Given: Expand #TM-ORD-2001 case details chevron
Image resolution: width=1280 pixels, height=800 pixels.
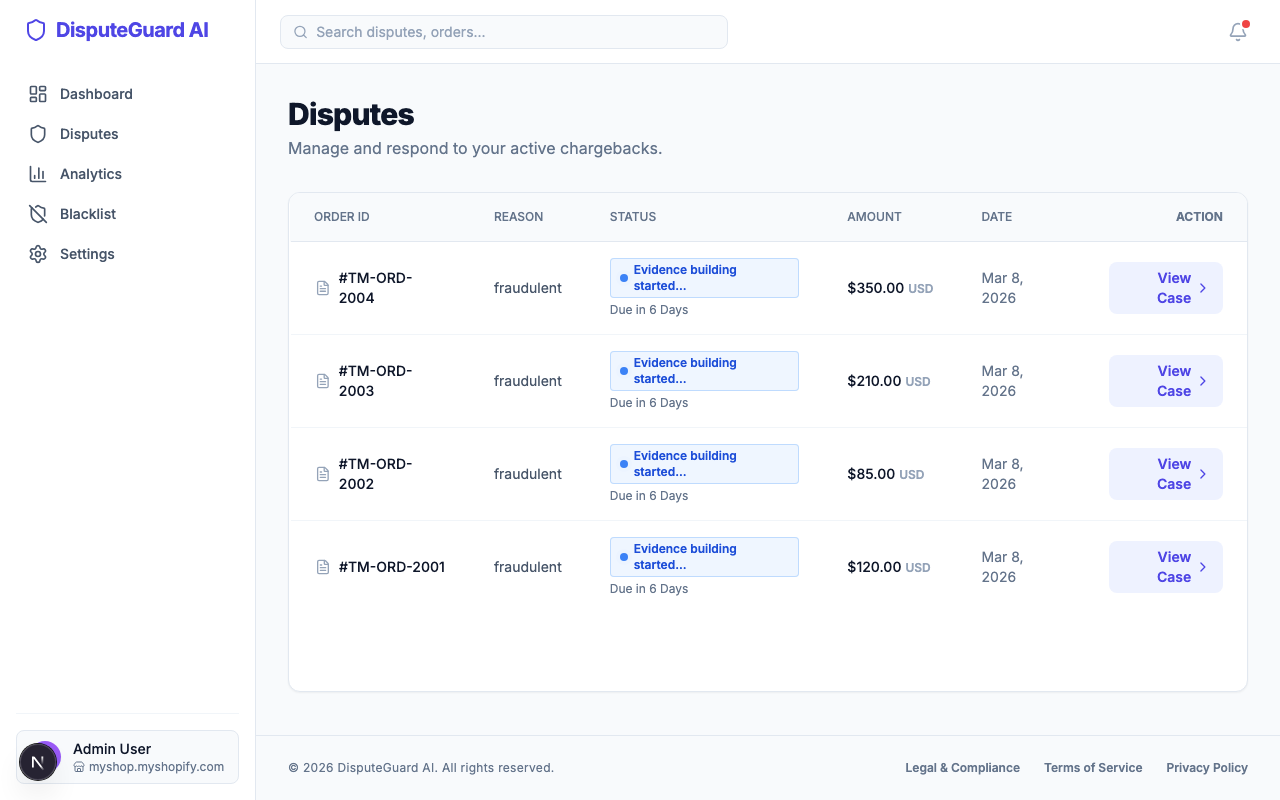Looking at the screenshot, I should coord(1201,567).
